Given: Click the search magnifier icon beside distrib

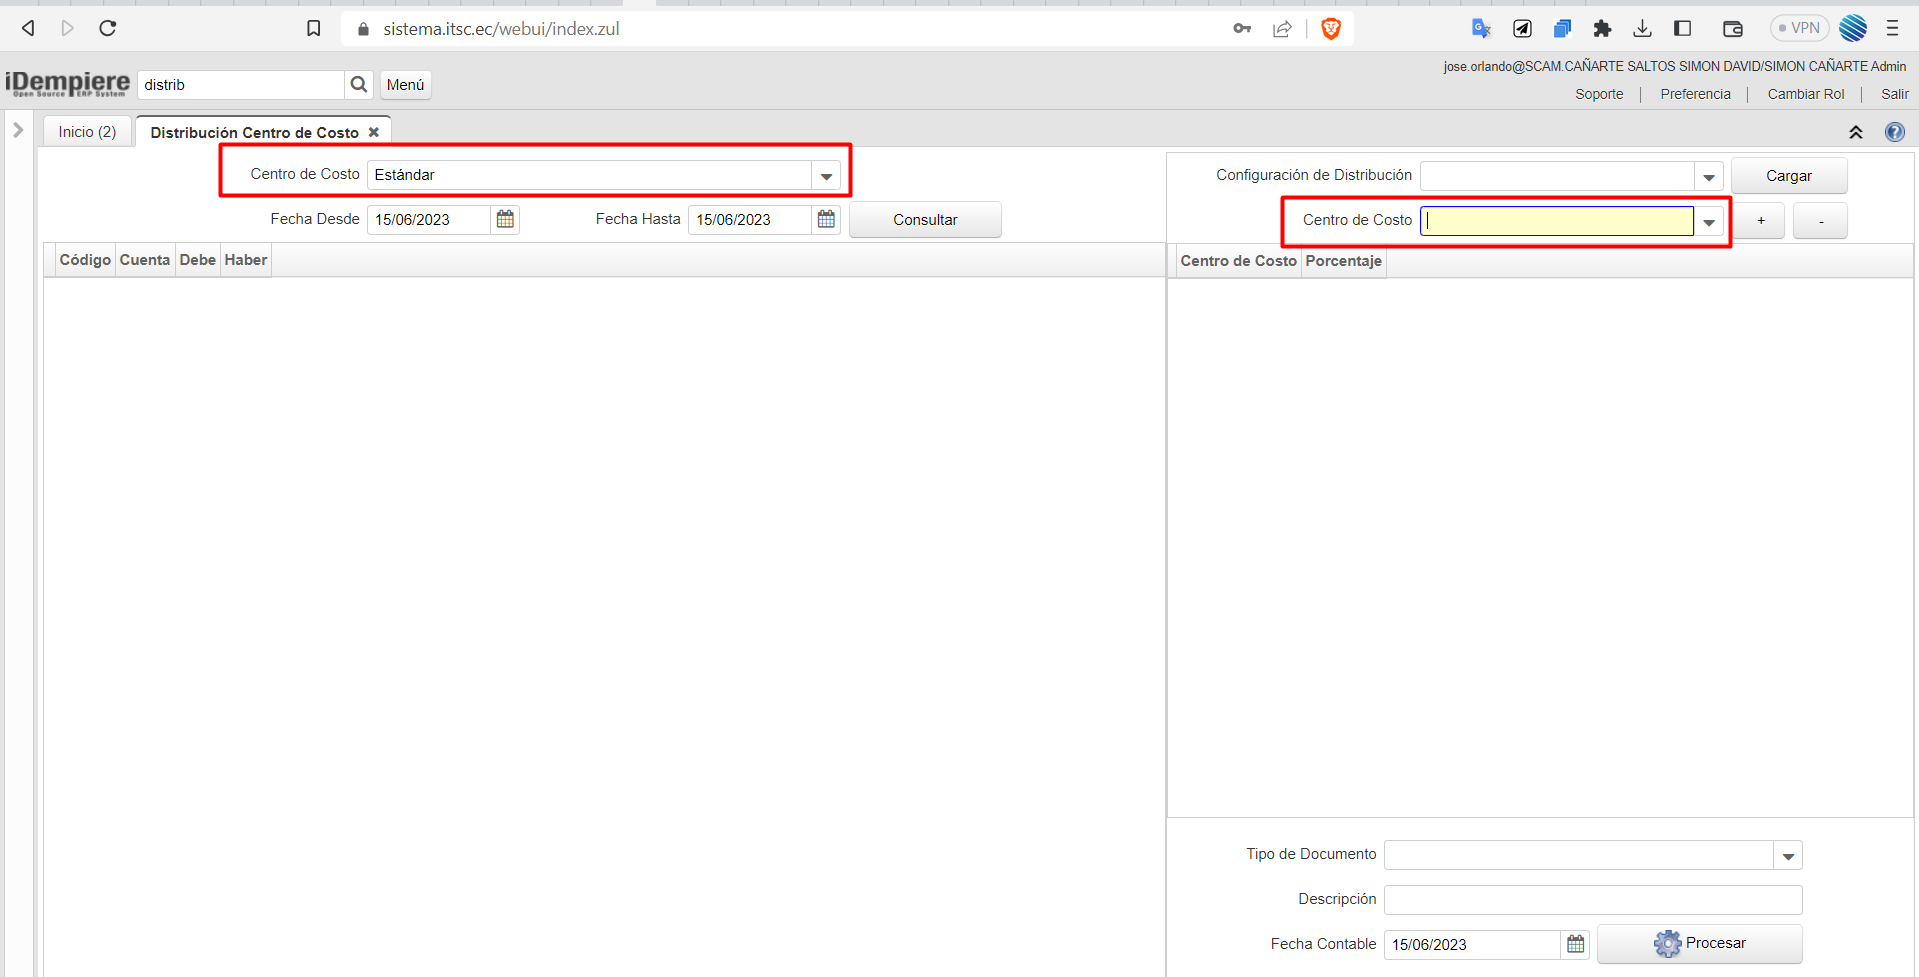Looking at the screenshot, I should 358,85.
